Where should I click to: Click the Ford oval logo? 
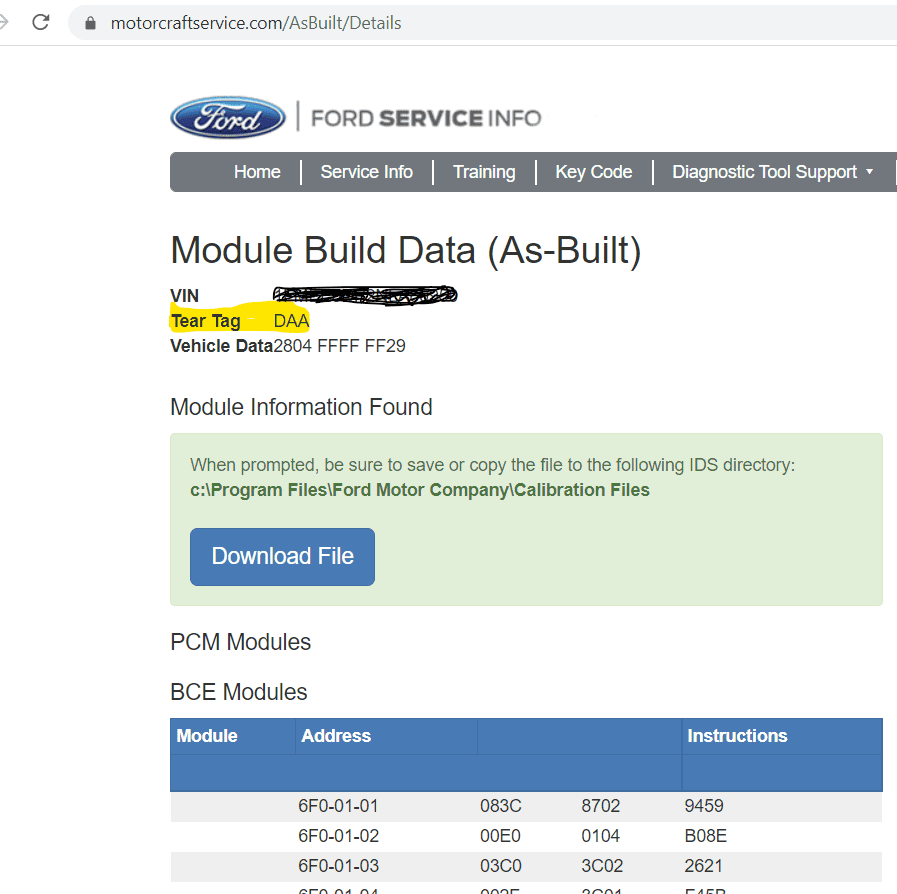pos(228,117)
